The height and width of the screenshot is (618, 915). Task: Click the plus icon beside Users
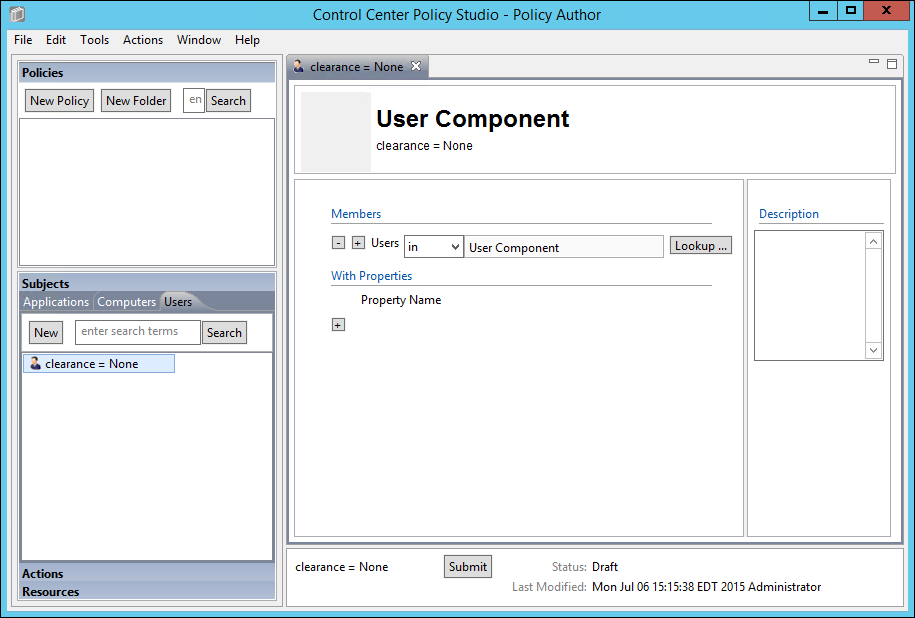click(358, 243)
